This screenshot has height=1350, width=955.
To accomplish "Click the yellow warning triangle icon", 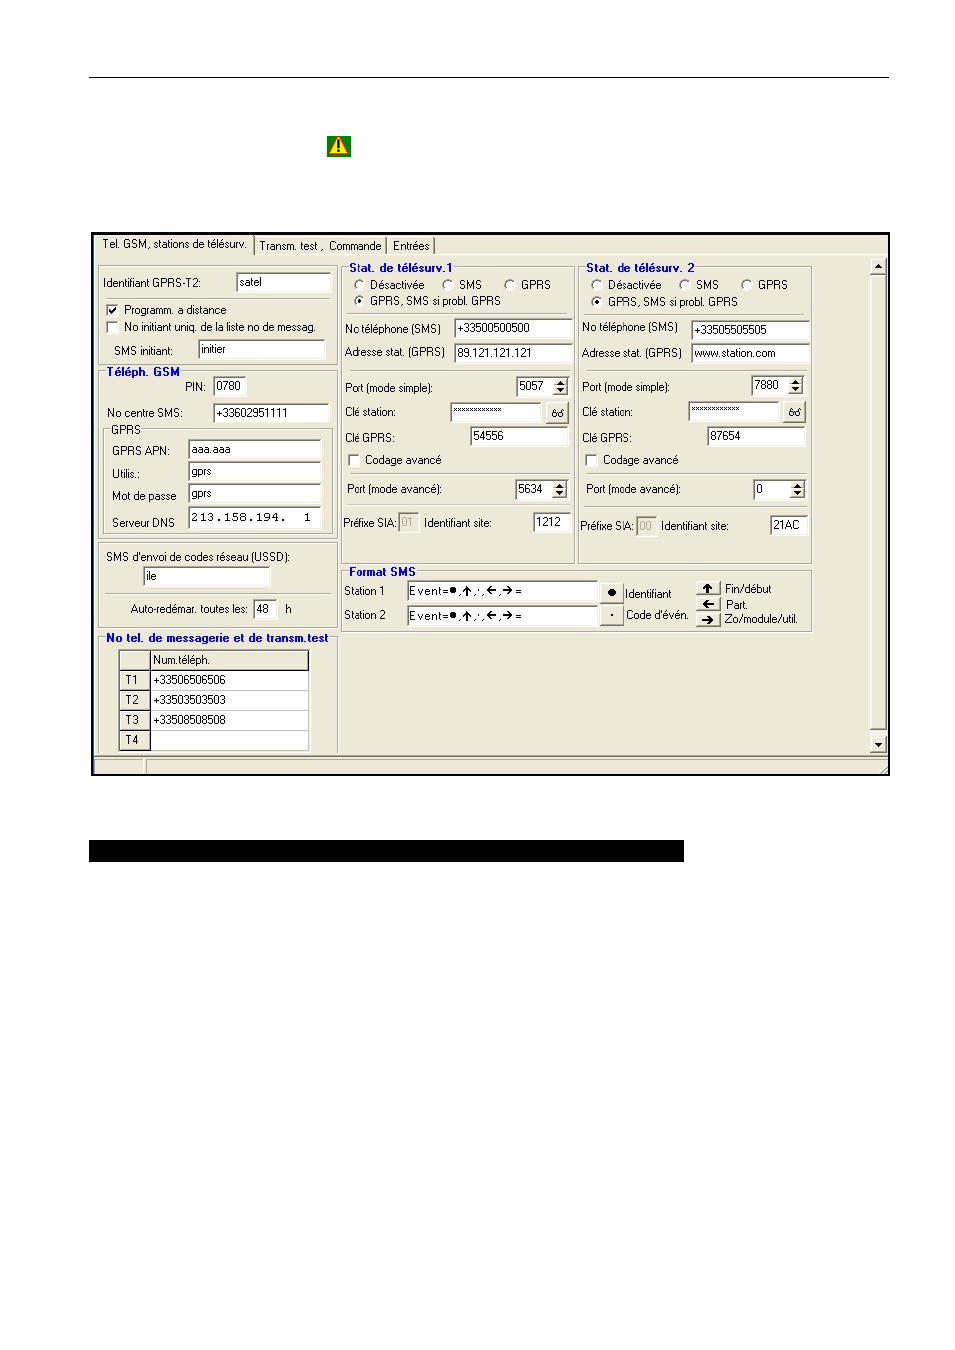I will pyautogui.click(x=339, y=146).
